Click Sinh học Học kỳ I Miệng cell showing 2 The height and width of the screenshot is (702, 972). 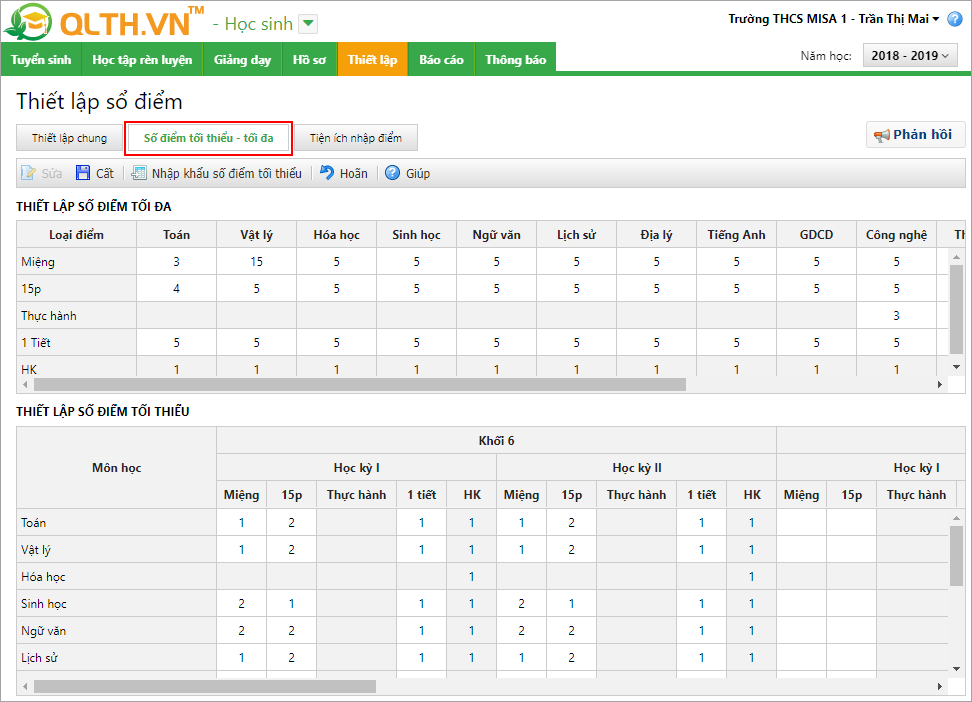click(x=242, y=603)
